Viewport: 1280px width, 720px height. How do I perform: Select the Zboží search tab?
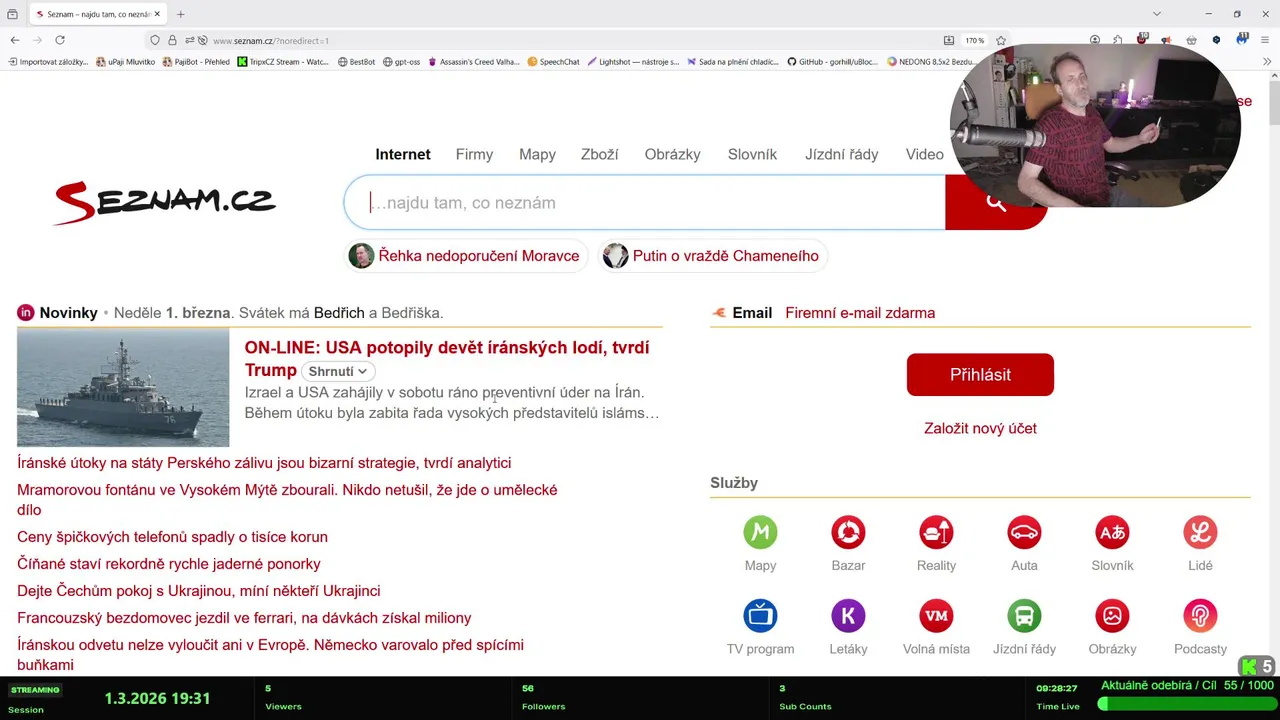point(599,154)
